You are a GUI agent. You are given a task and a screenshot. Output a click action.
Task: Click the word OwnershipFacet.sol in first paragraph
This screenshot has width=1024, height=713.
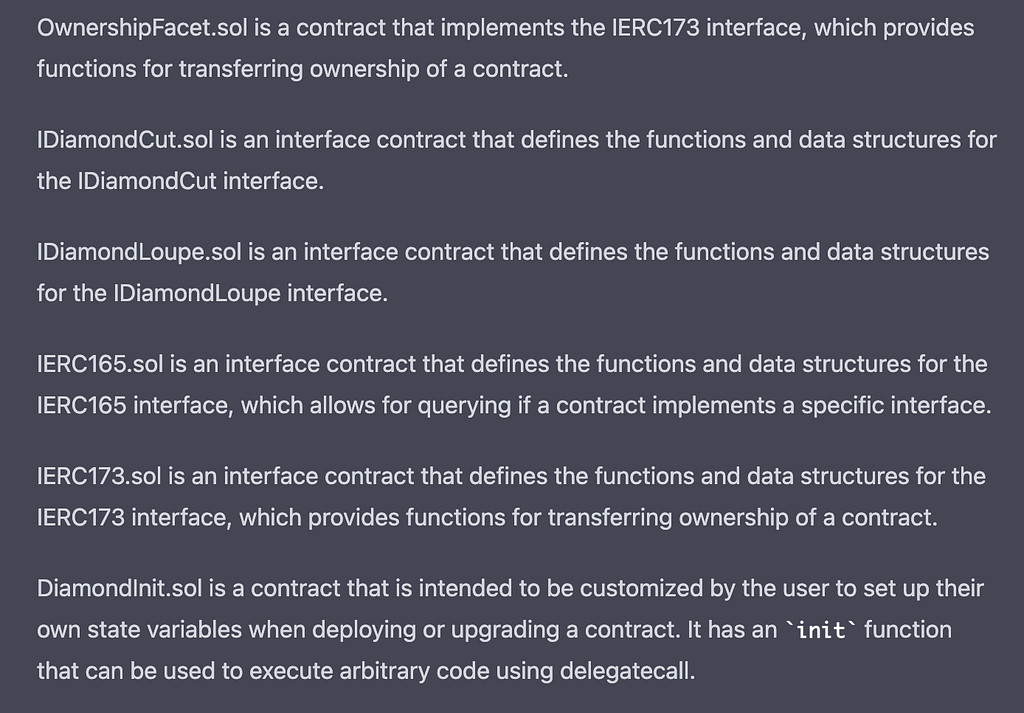coord(142,28)
